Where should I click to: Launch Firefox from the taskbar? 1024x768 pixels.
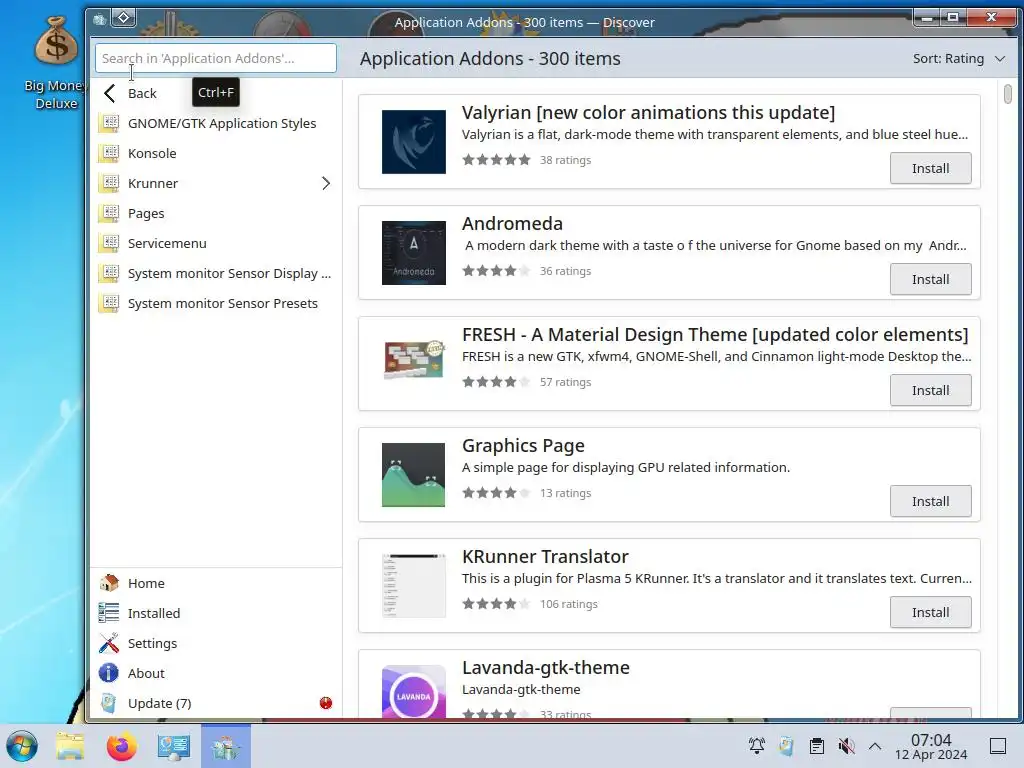point(121,746)
